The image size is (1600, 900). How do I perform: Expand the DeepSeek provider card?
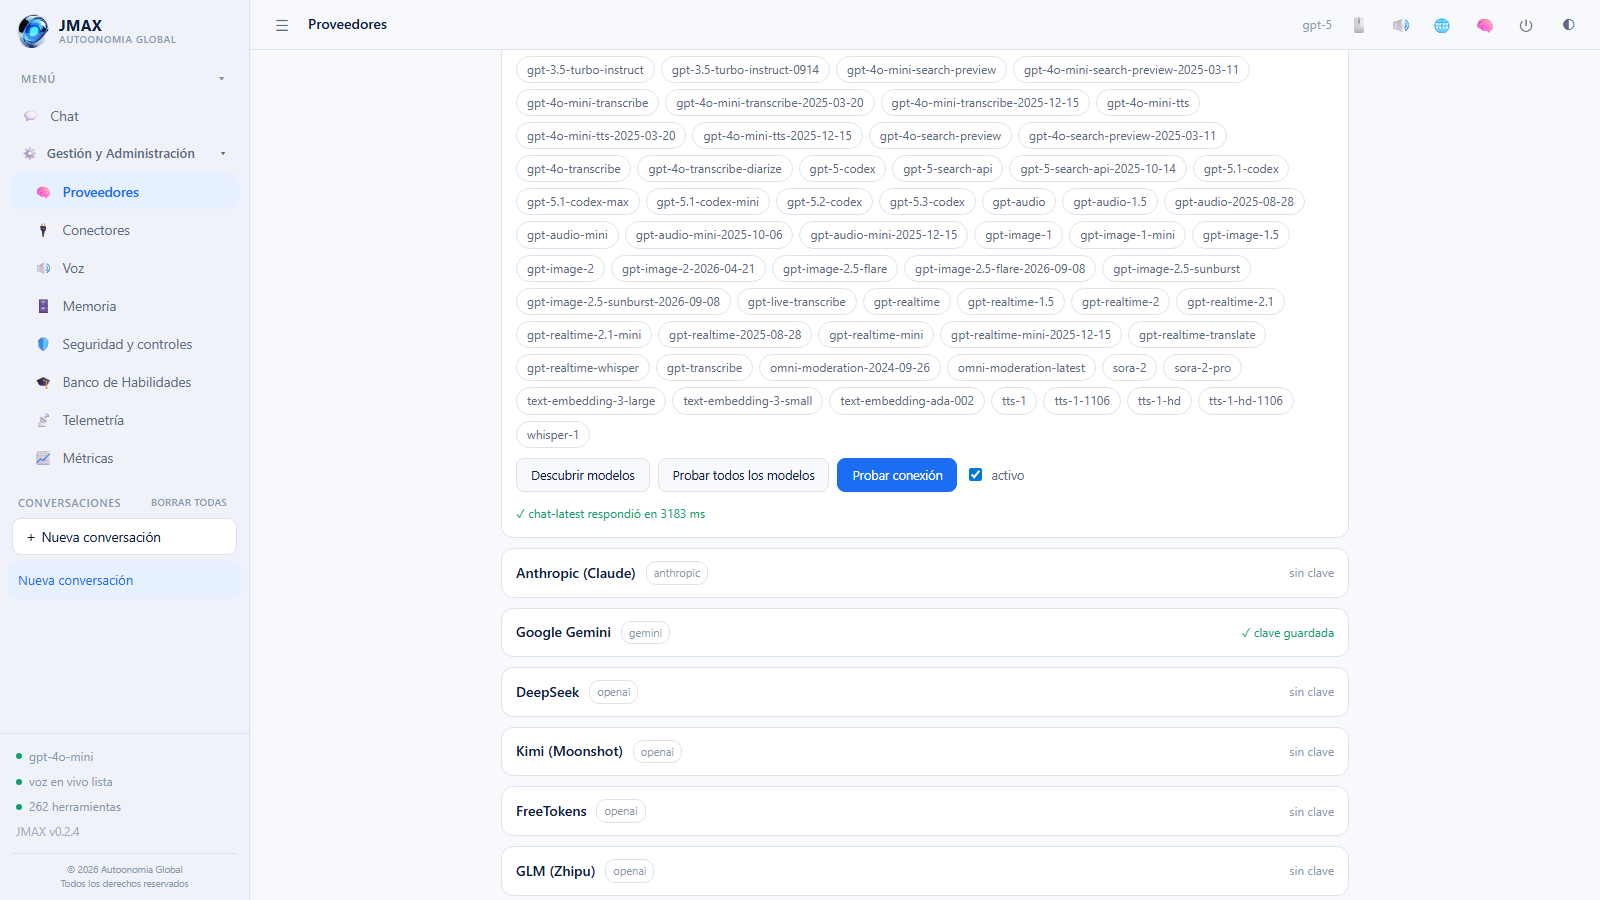click(x=925, y=692)
